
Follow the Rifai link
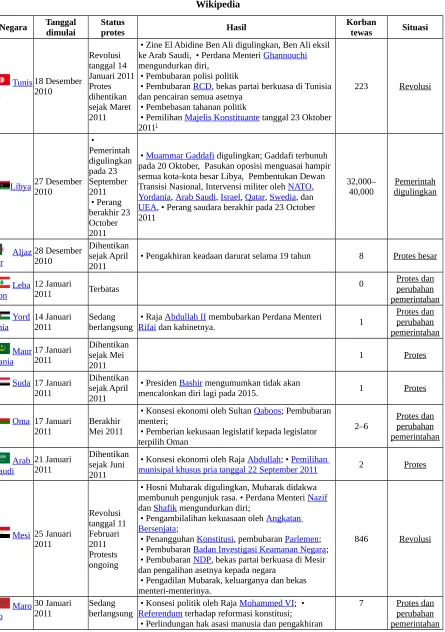click(147, 327)
